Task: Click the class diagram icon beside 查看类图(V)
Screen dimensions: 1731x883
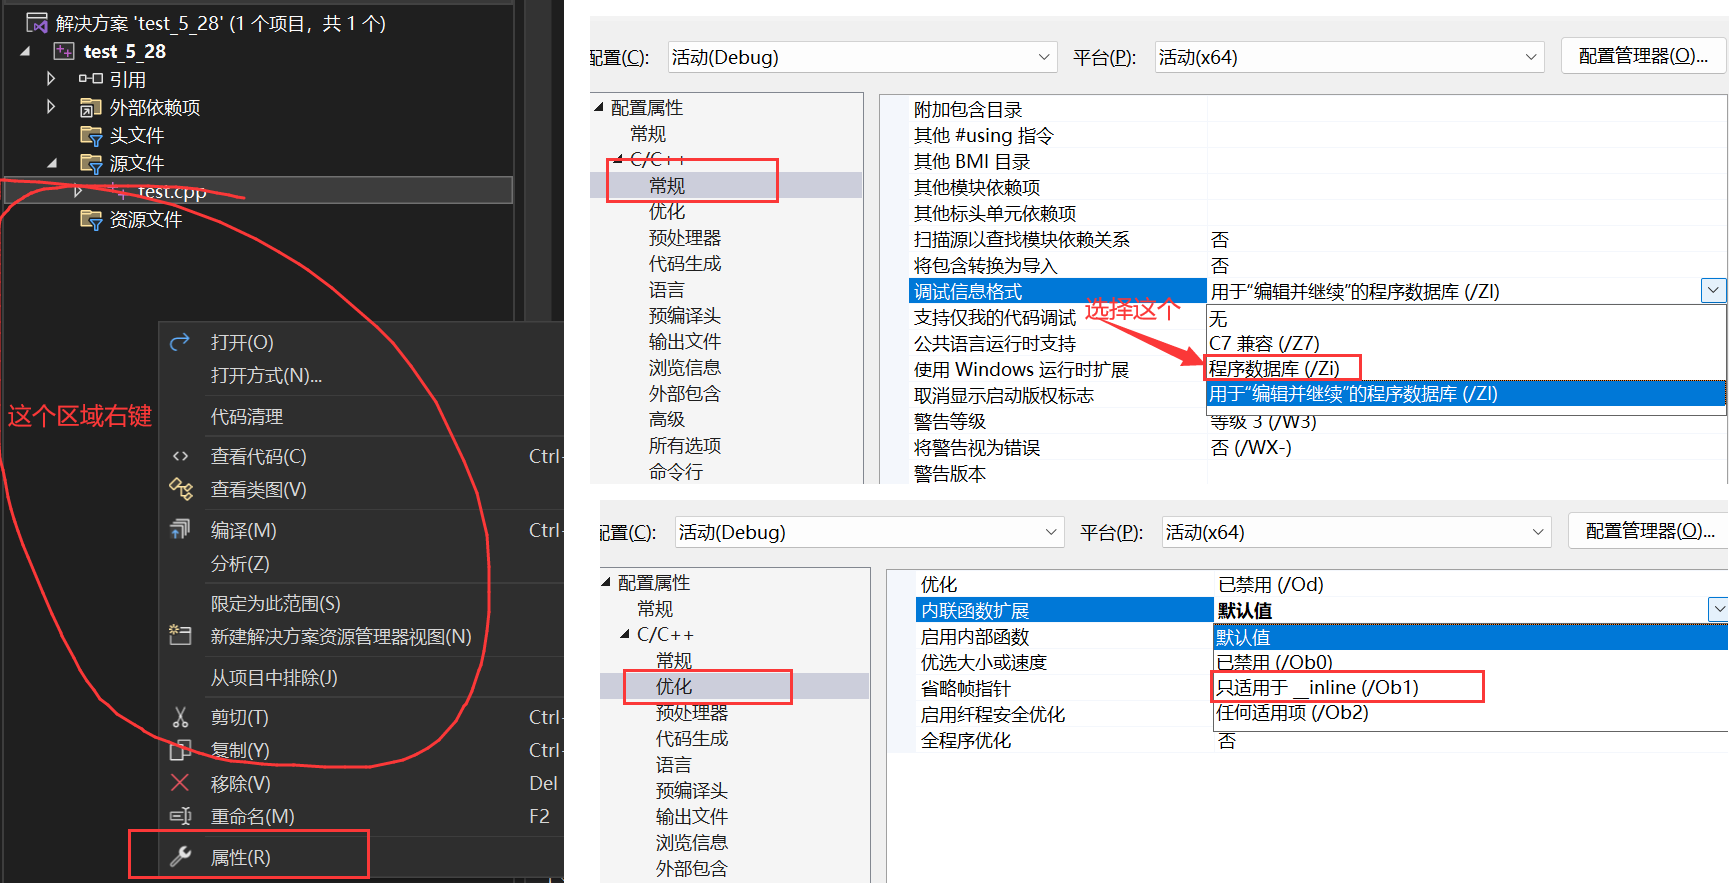Action: tap(180, 489)
